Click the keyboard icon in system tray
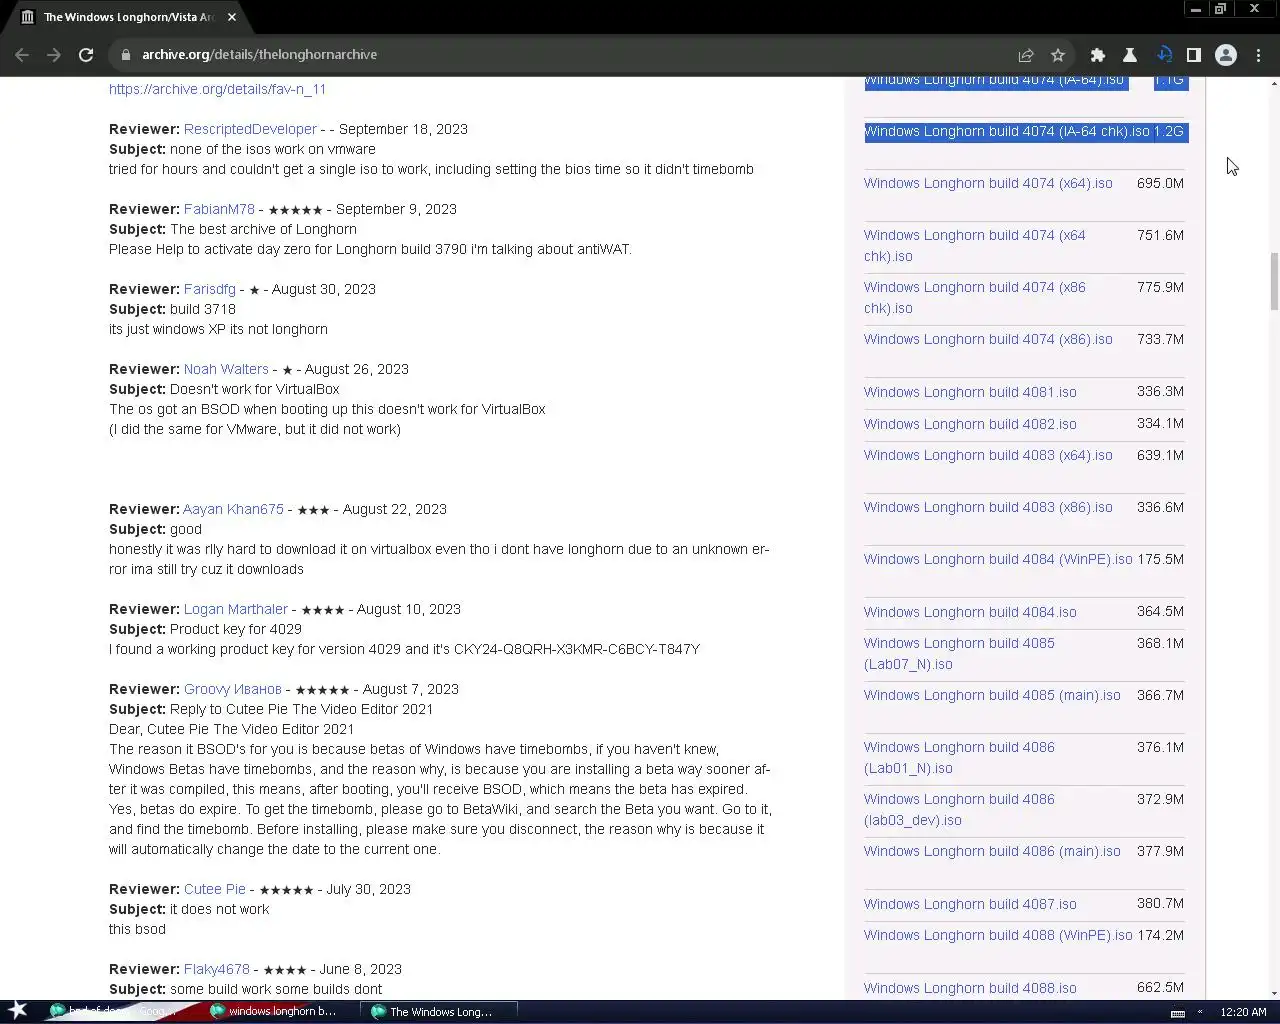This screenshot has height=1024, width=1280. 1177,1013
